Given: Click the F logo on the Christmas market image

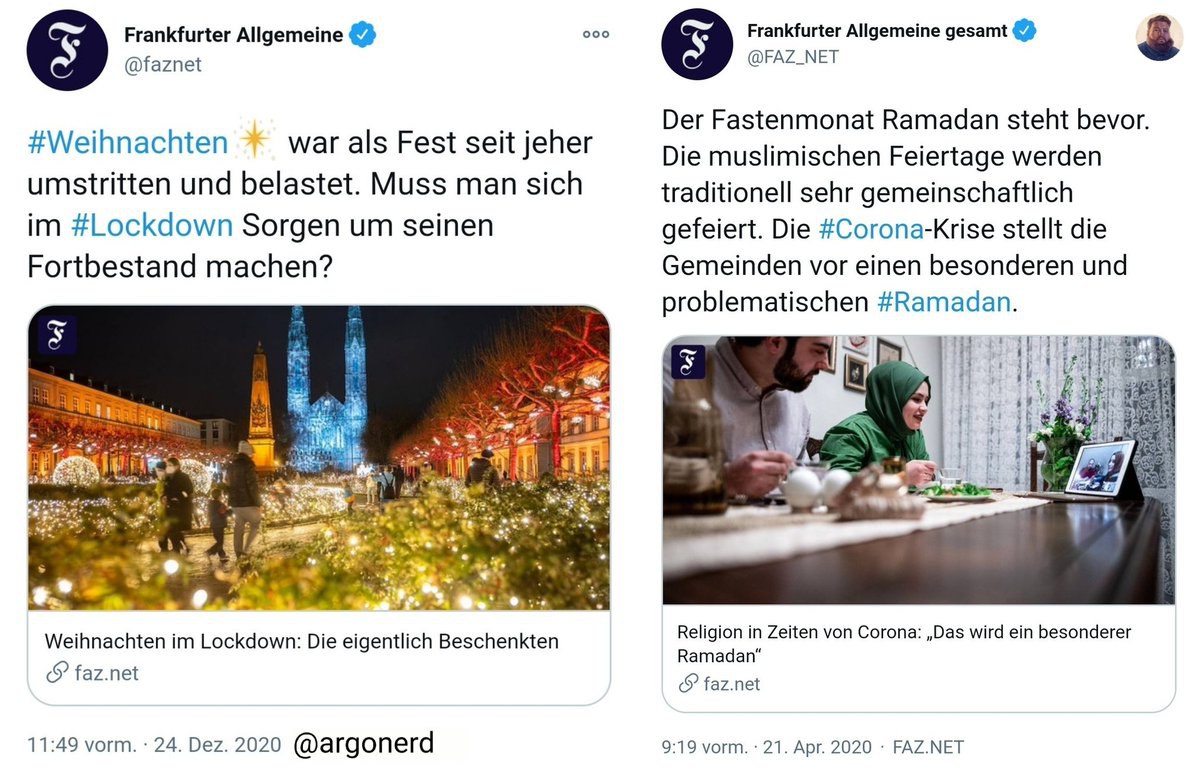Looking at the screenshot, I should click(57, 335).
